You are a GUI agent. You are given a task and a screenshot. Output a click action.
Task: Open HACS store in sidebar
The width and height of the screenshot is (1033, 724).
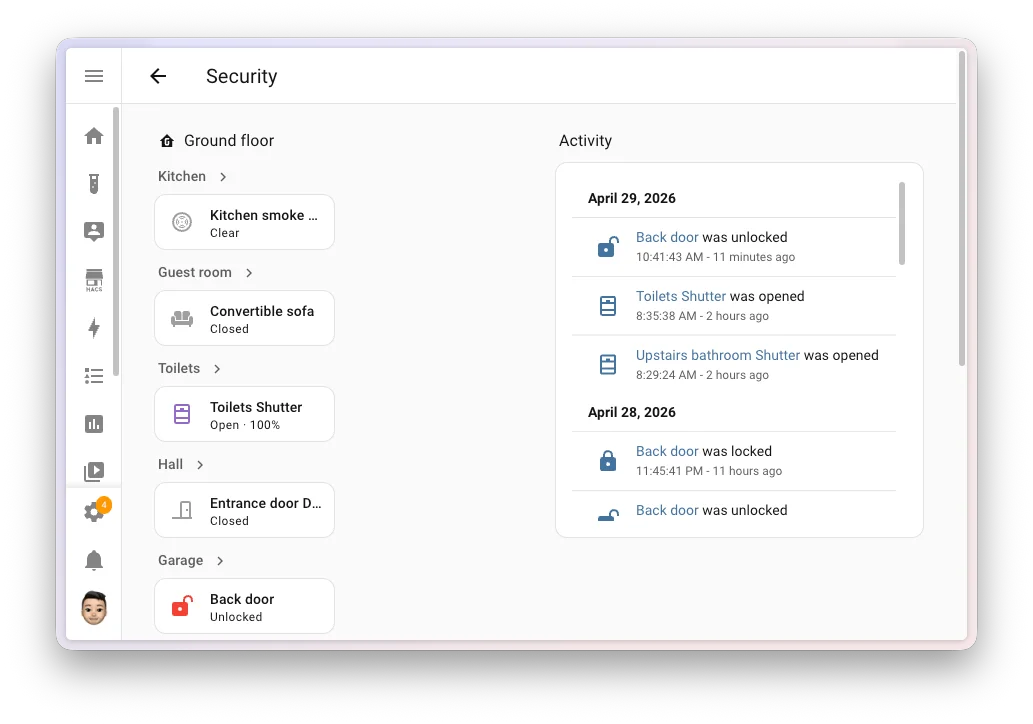point(94,280)
